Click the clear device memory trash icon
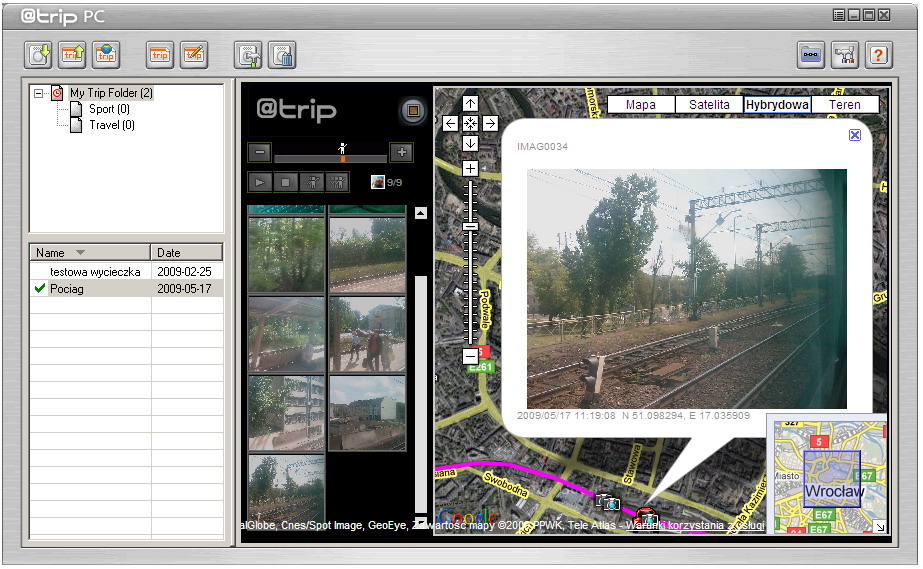Viewport: 923px width, 569px height. point(282,55)
